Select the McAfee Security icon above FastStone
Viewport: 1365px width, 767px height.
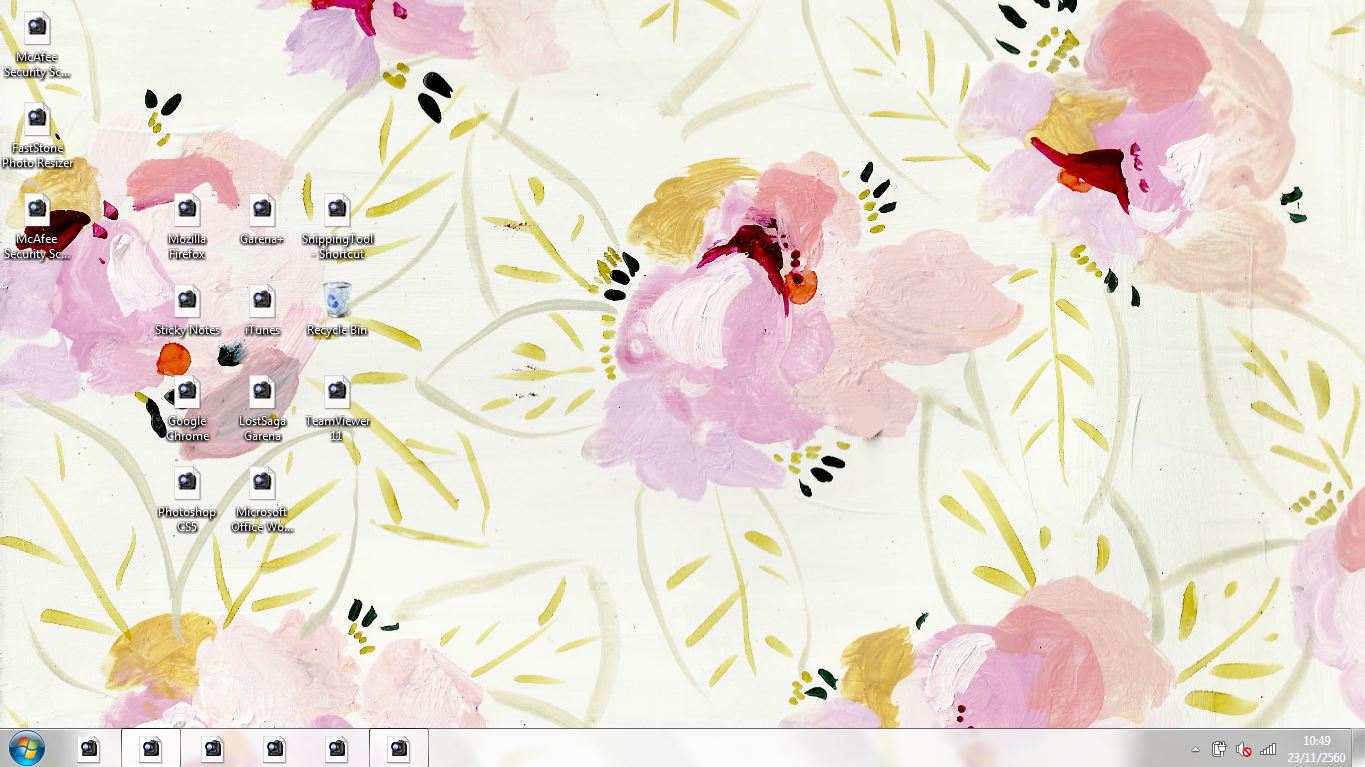click(x=37, y=29)
